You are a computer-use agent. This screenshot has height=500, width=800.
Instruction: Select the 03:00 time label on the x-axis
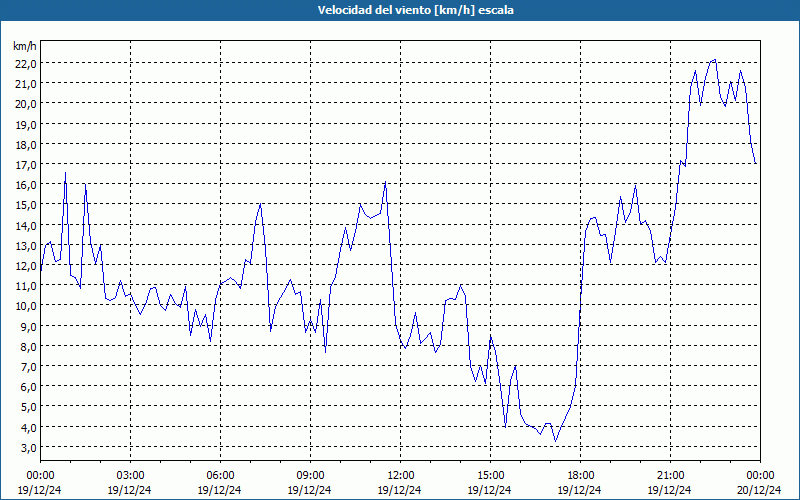coord(131,476)
